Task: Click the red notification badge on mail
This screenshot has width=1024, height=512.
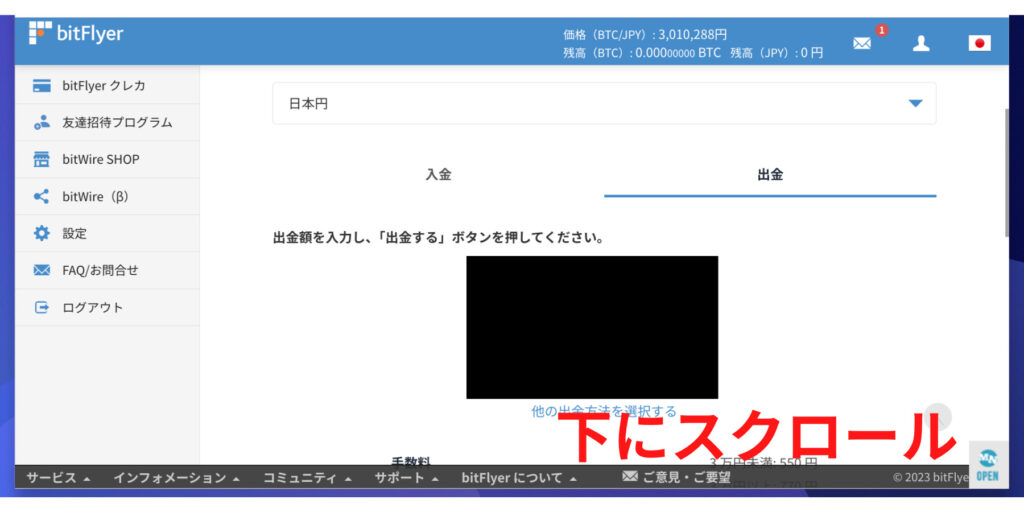Action: tap(882, 30)
